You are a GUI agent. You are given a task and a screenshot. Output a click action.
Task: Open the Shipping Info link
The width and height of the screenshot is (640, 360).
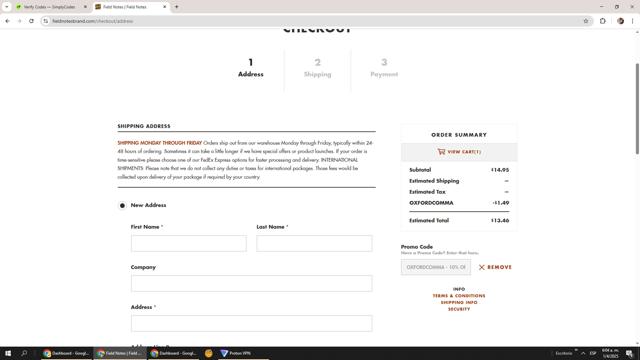click(x=459, y=302)
